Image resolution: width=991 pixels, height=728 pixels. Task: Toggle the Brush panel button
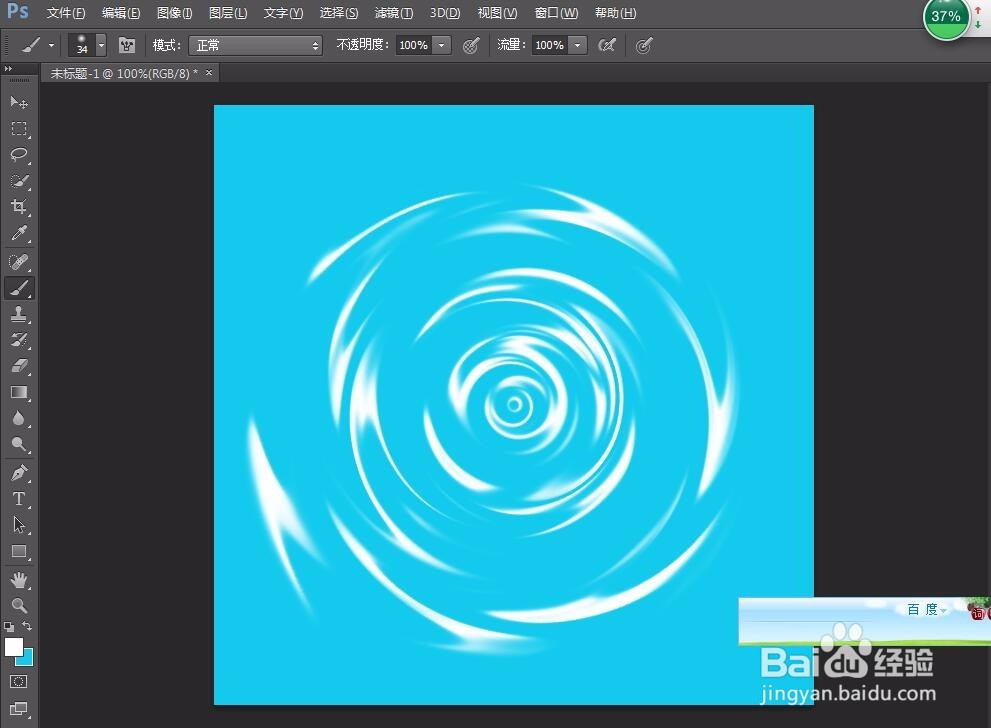coord(127,45)
